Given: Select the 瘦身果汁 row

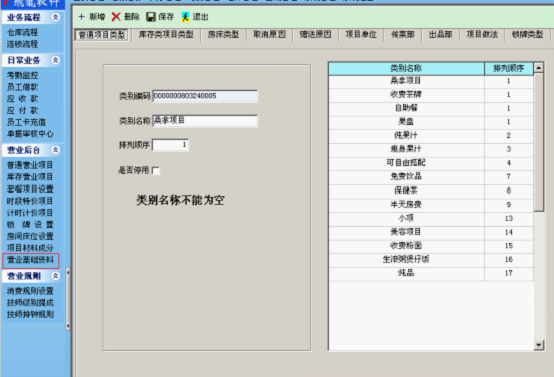Looking at the screenshot, I should 431,149.
